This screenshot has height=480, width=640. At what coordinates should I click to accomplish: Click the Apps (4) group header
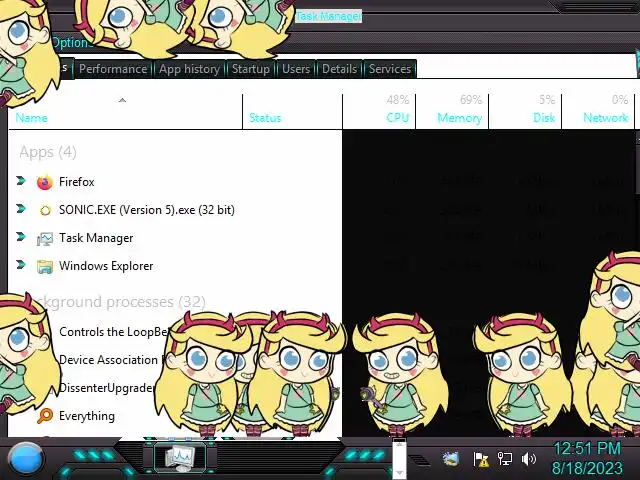click(48, 152)
